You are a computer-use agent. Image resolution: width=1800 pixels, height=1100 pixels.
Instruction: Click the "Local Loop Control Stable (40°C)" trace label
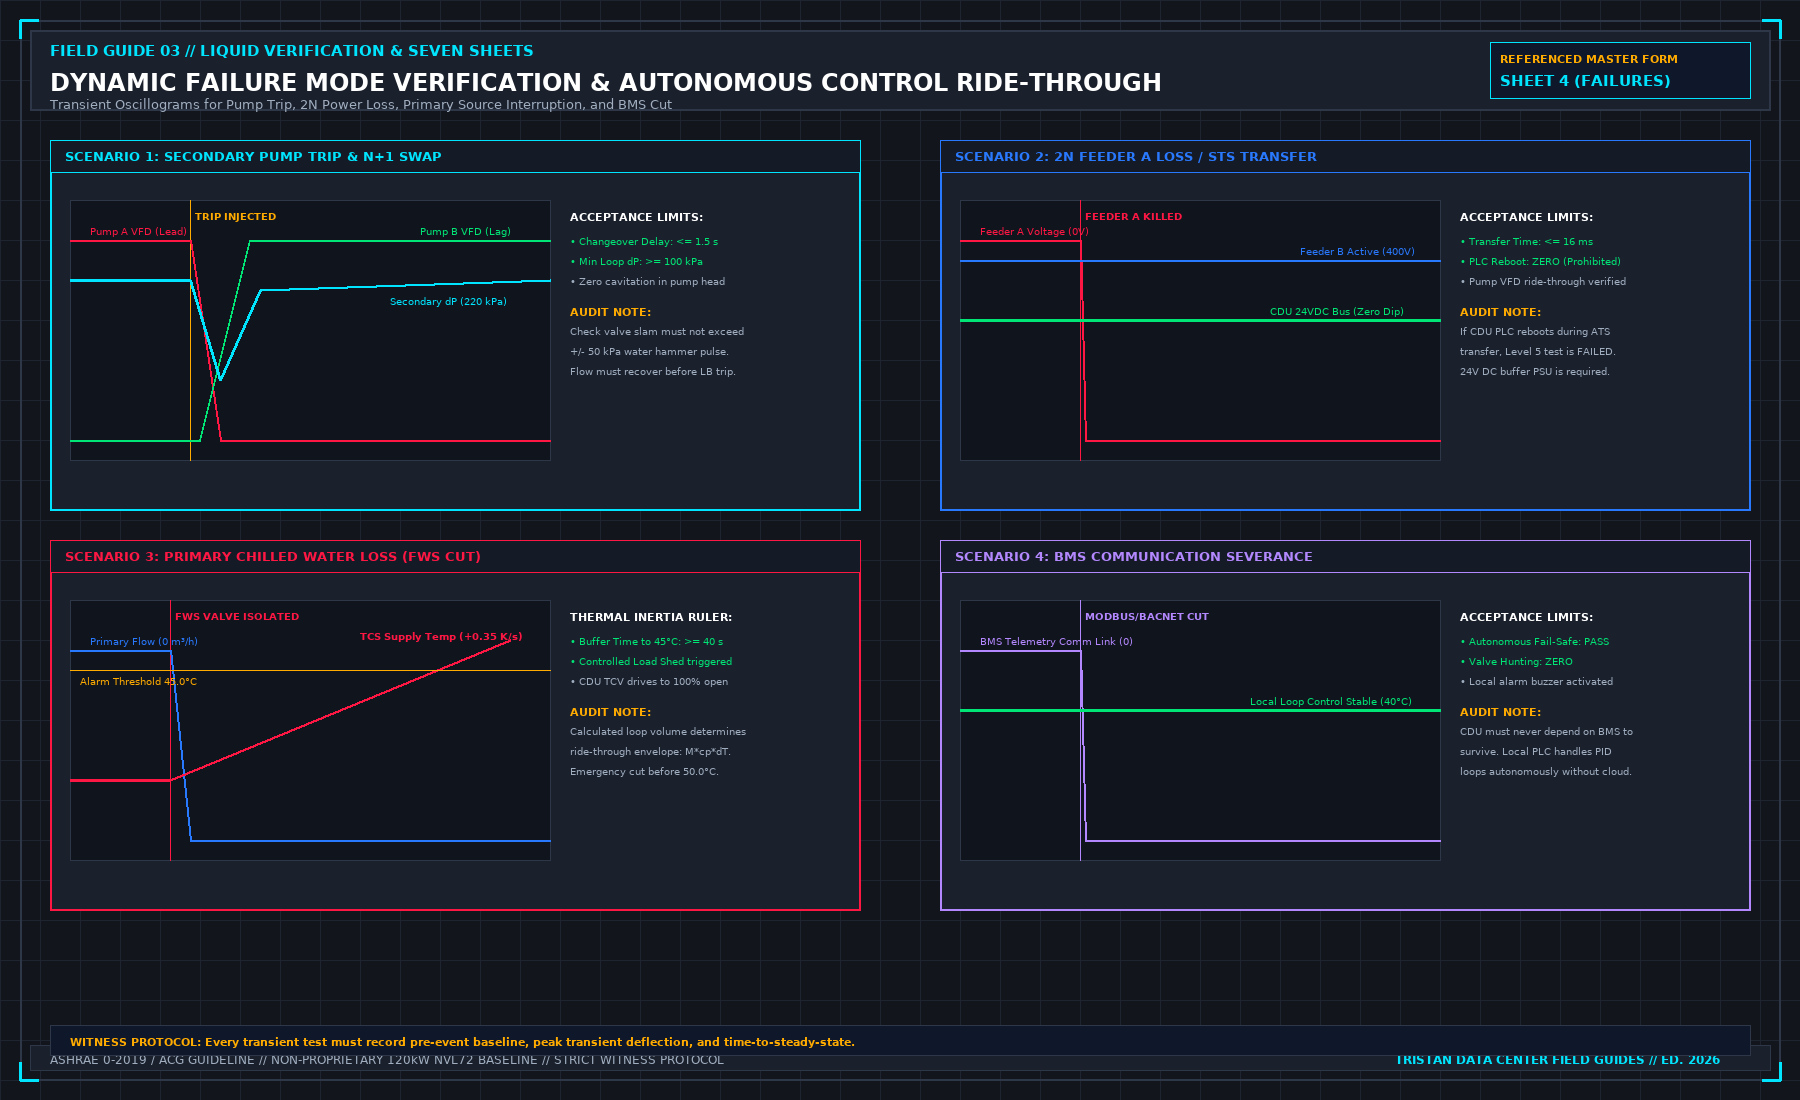coord(1331,702)
